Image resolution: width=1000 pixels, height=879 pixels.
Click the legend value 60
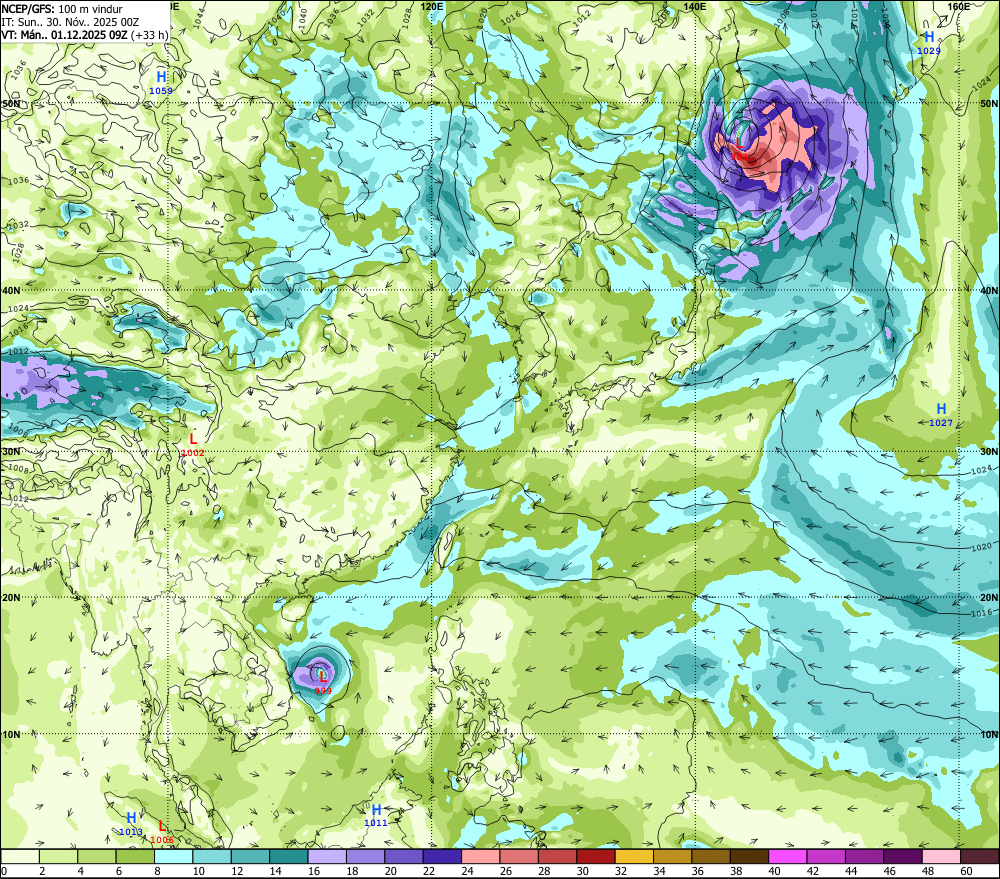pyautogui.click(x=966, y=871)
